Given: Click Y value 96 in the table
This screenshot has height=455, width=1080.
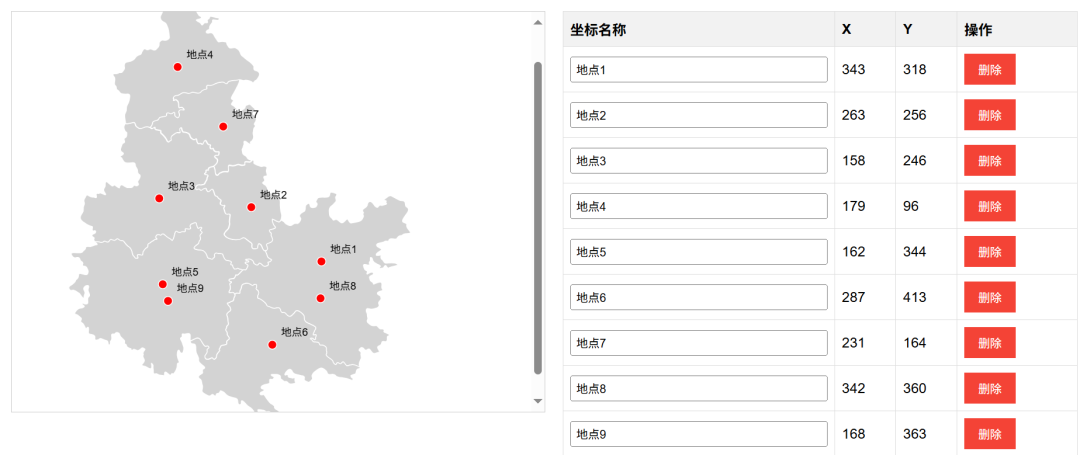Looking at the screenshot, I should tap(911, 206).
